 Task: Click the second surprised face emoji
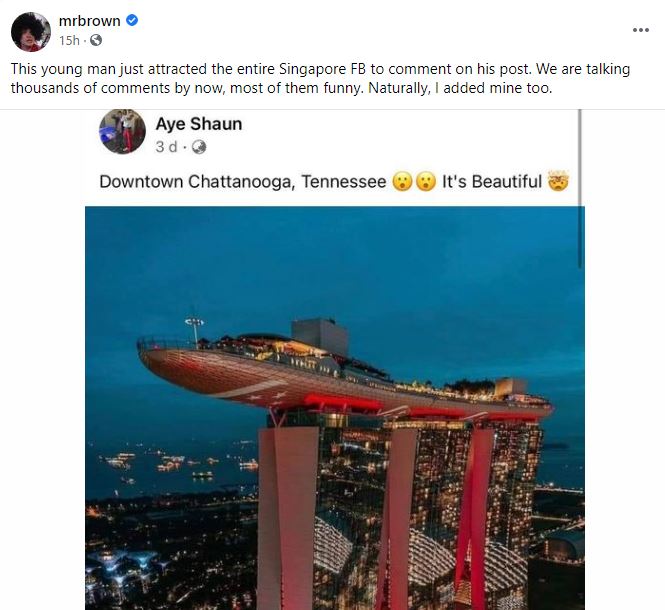pyautogui.click(x=426, y=182)
